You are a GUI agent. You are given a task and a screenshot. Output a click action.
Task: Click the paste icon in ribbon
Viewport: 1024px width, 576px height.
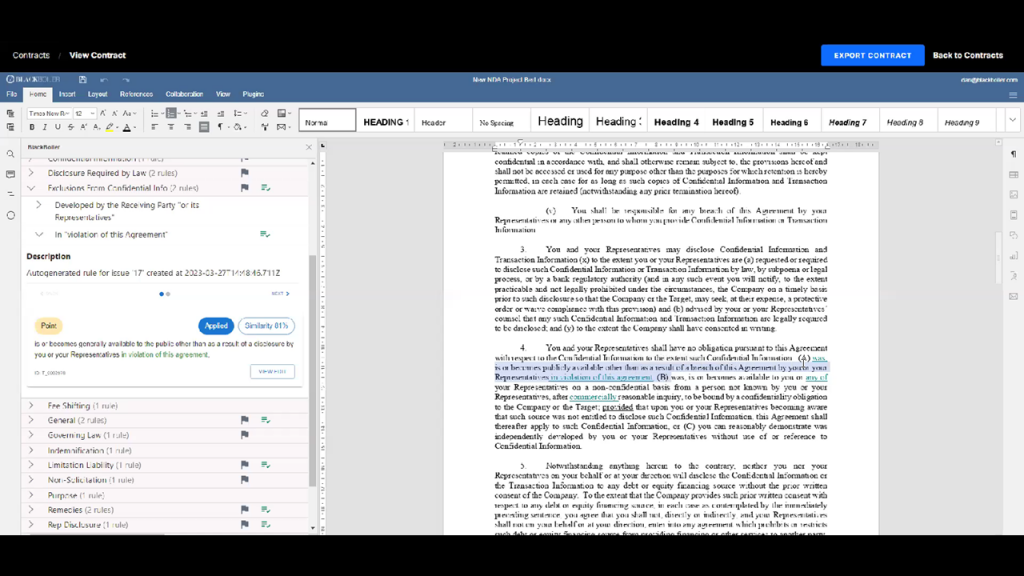pyautogui.click(x=10, y=127)
